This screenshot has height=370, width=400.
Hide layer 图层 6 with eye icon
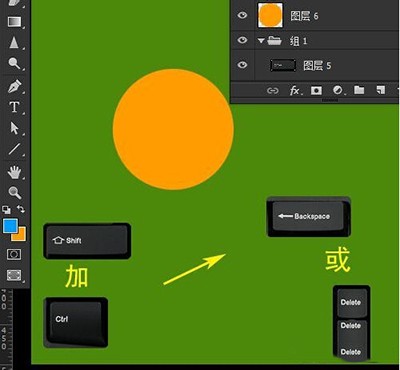click(x=242, y=15)
